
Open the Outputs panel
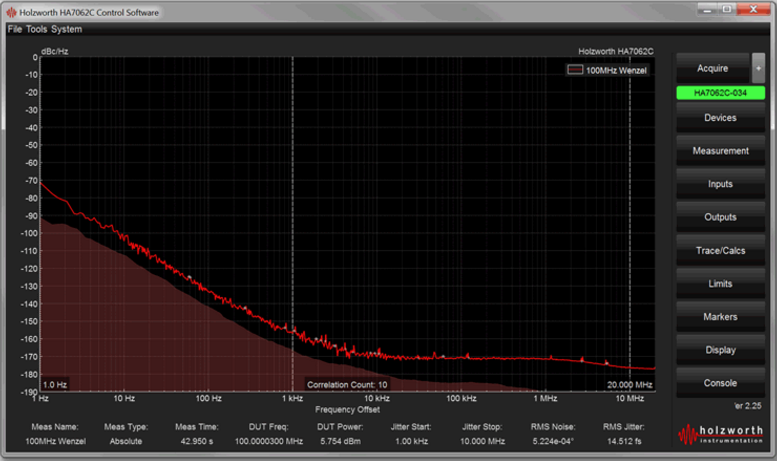pos(720,218)
